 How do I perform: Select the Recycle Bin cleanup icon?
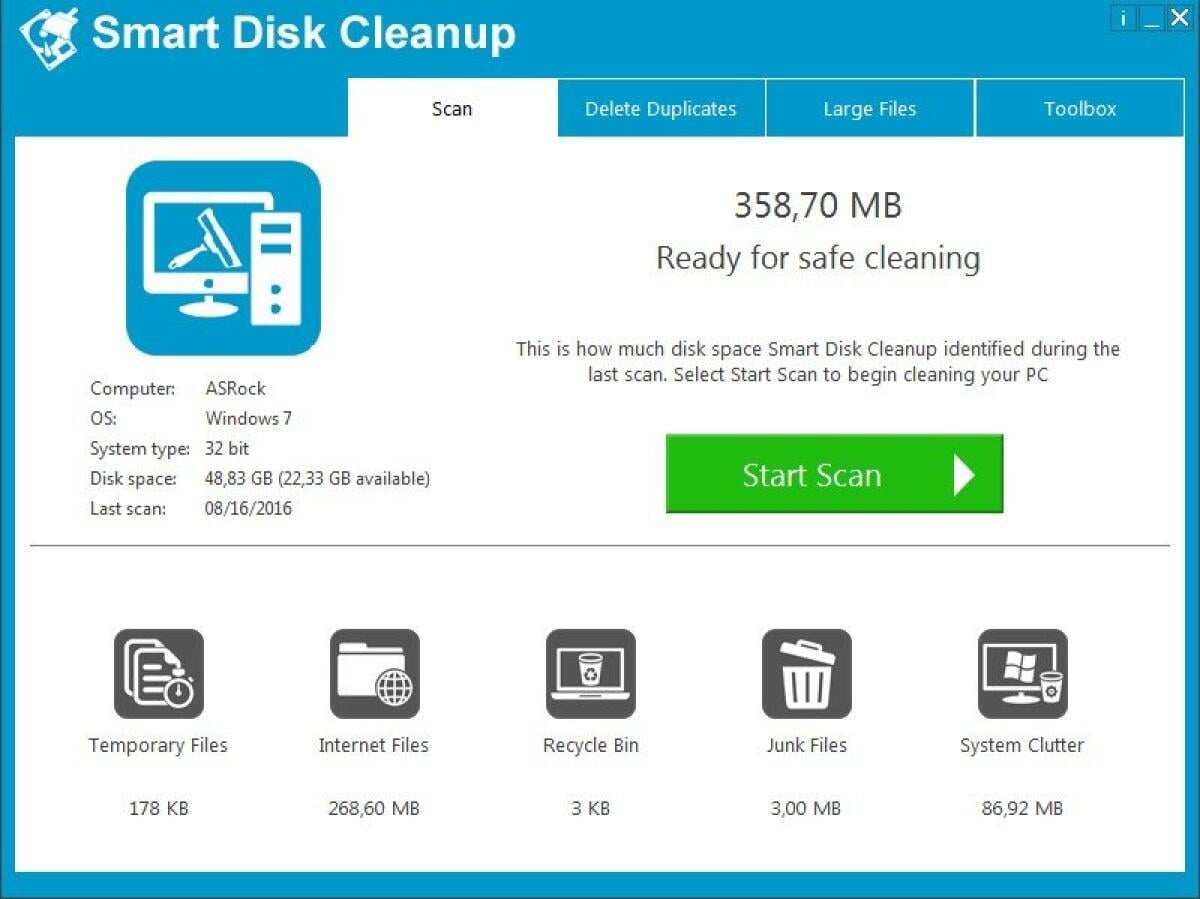pos(590,672)
